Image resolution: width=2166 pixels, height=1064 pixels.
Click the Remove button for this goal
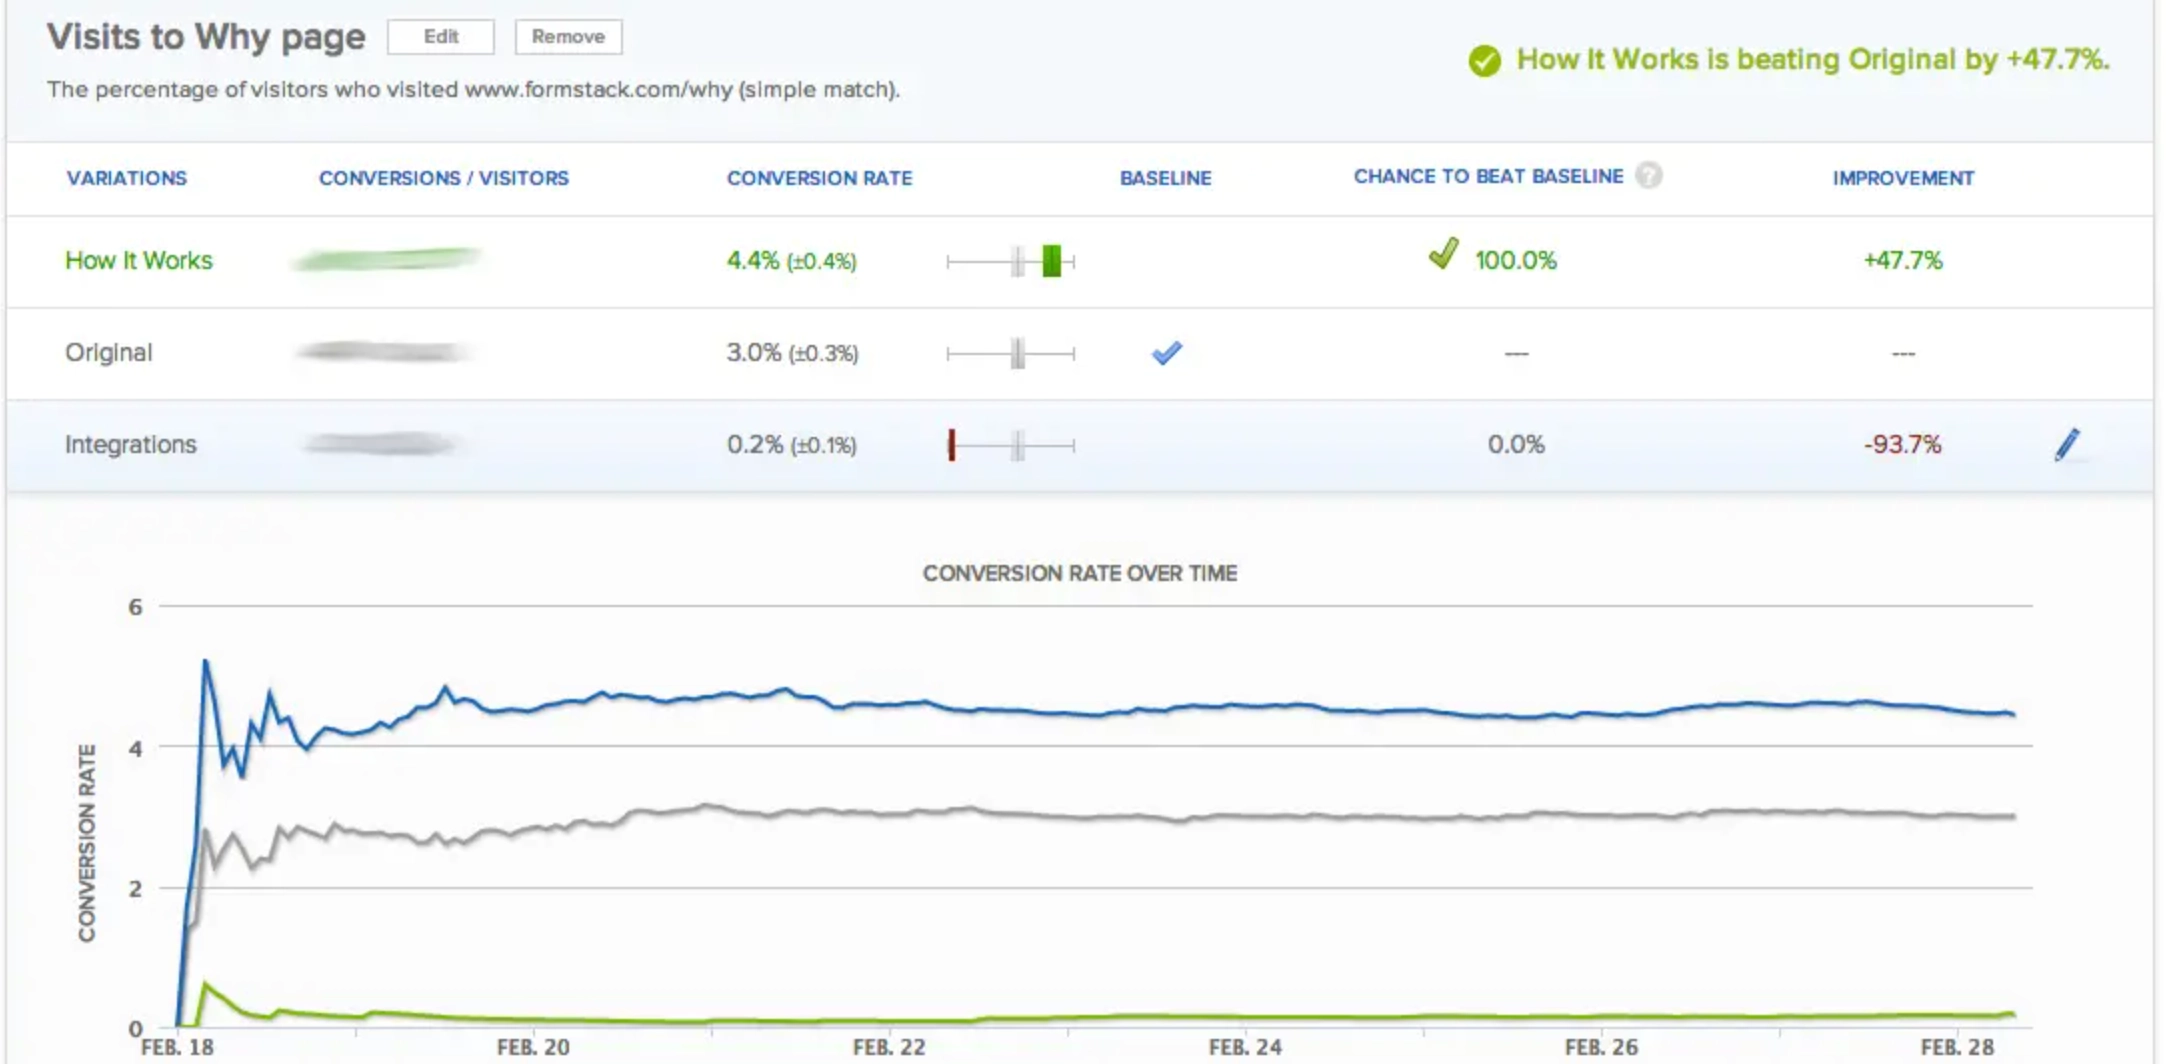pos(568,37)
